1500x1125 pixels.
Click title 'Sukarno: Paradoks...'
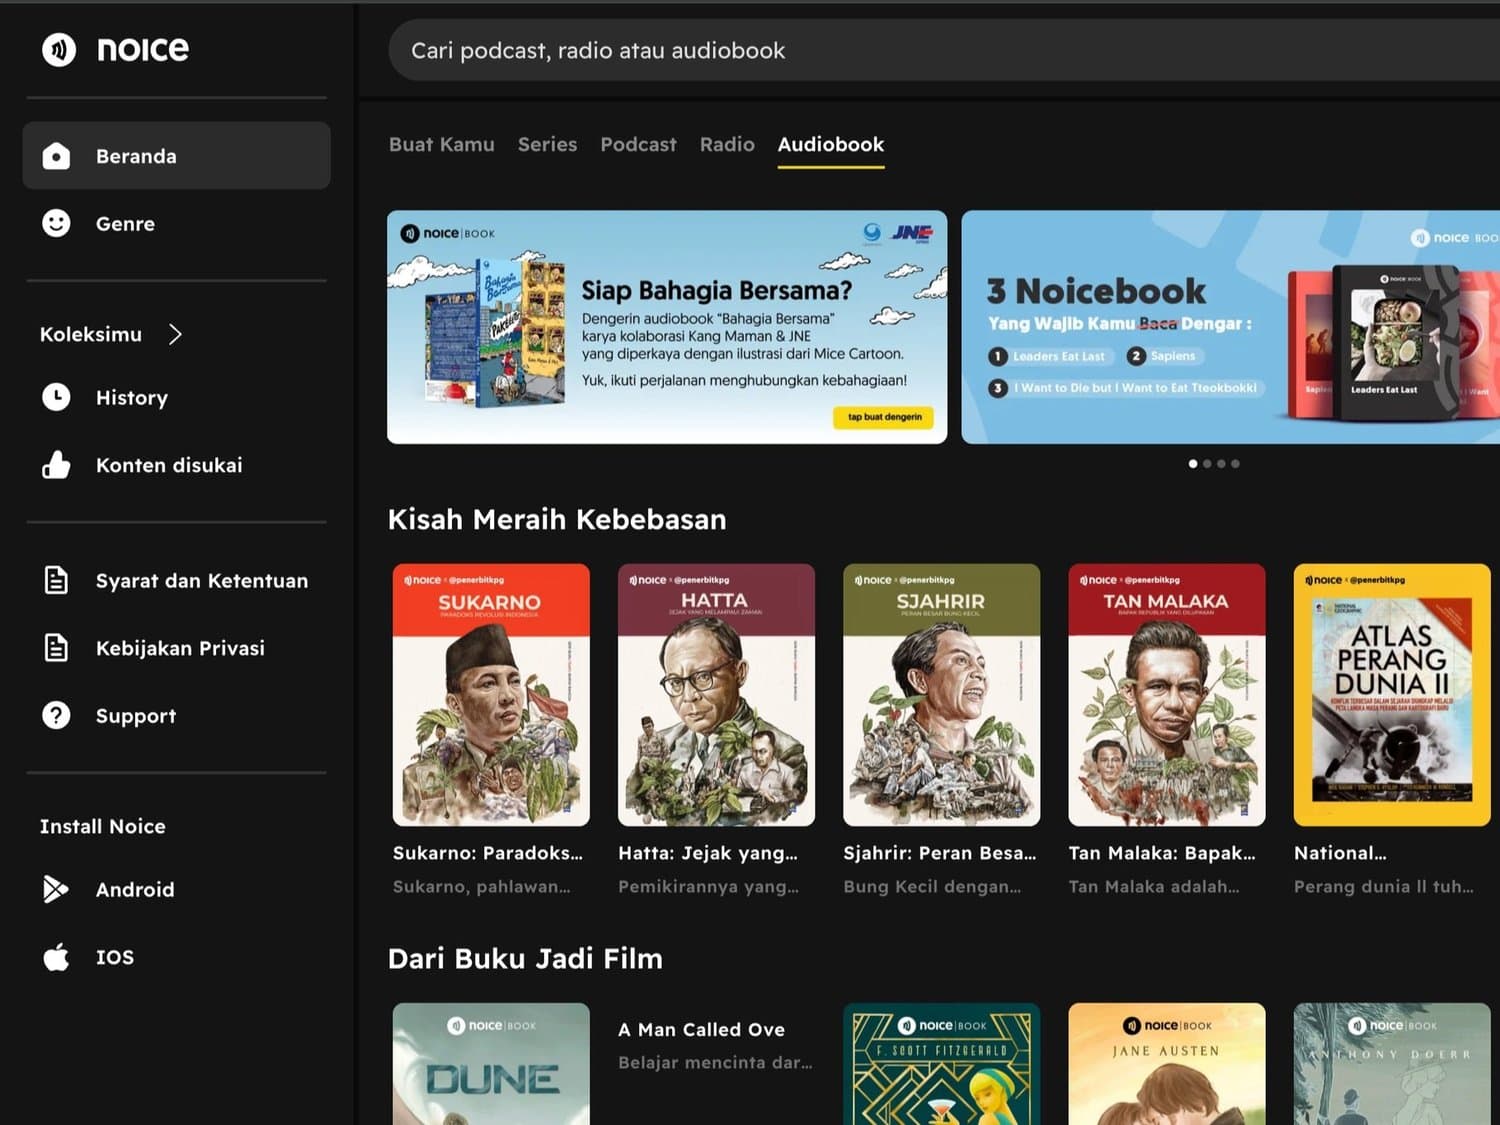488,853
